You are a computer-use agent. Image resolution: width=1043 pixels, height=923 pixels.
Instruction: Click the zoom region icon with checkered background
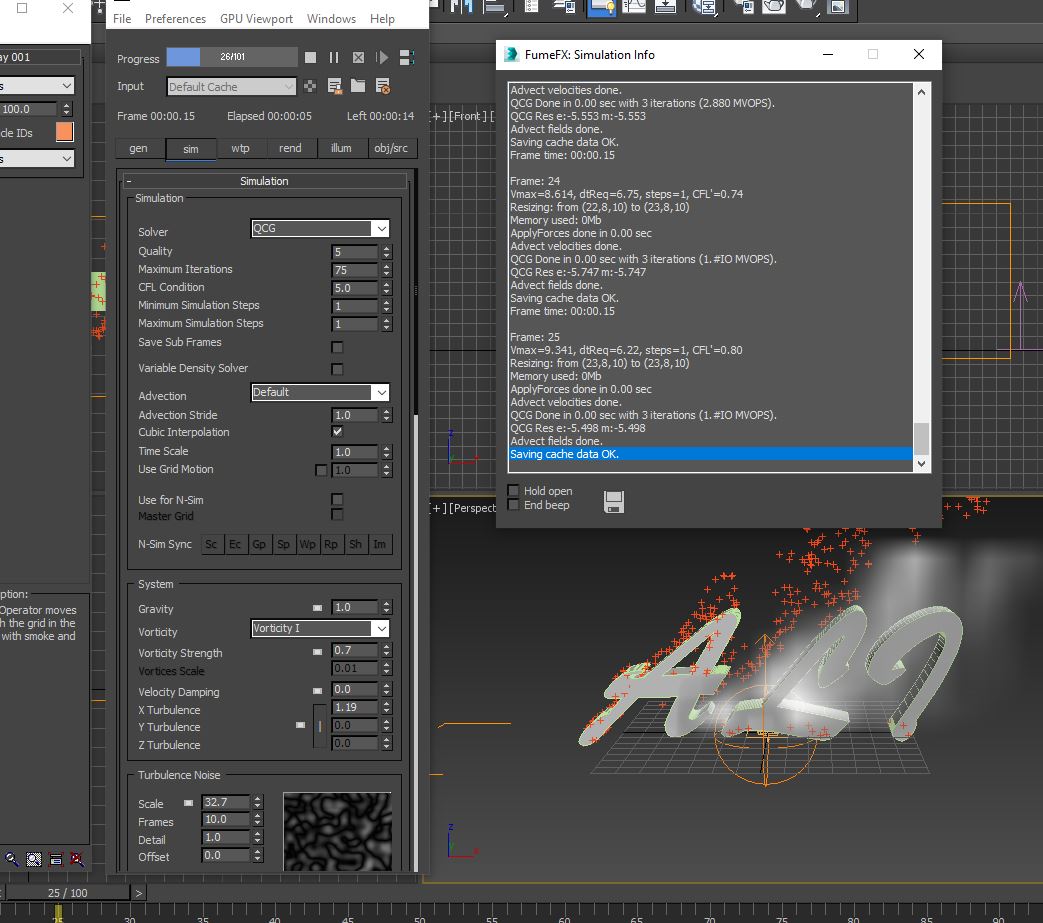(34, 859)
